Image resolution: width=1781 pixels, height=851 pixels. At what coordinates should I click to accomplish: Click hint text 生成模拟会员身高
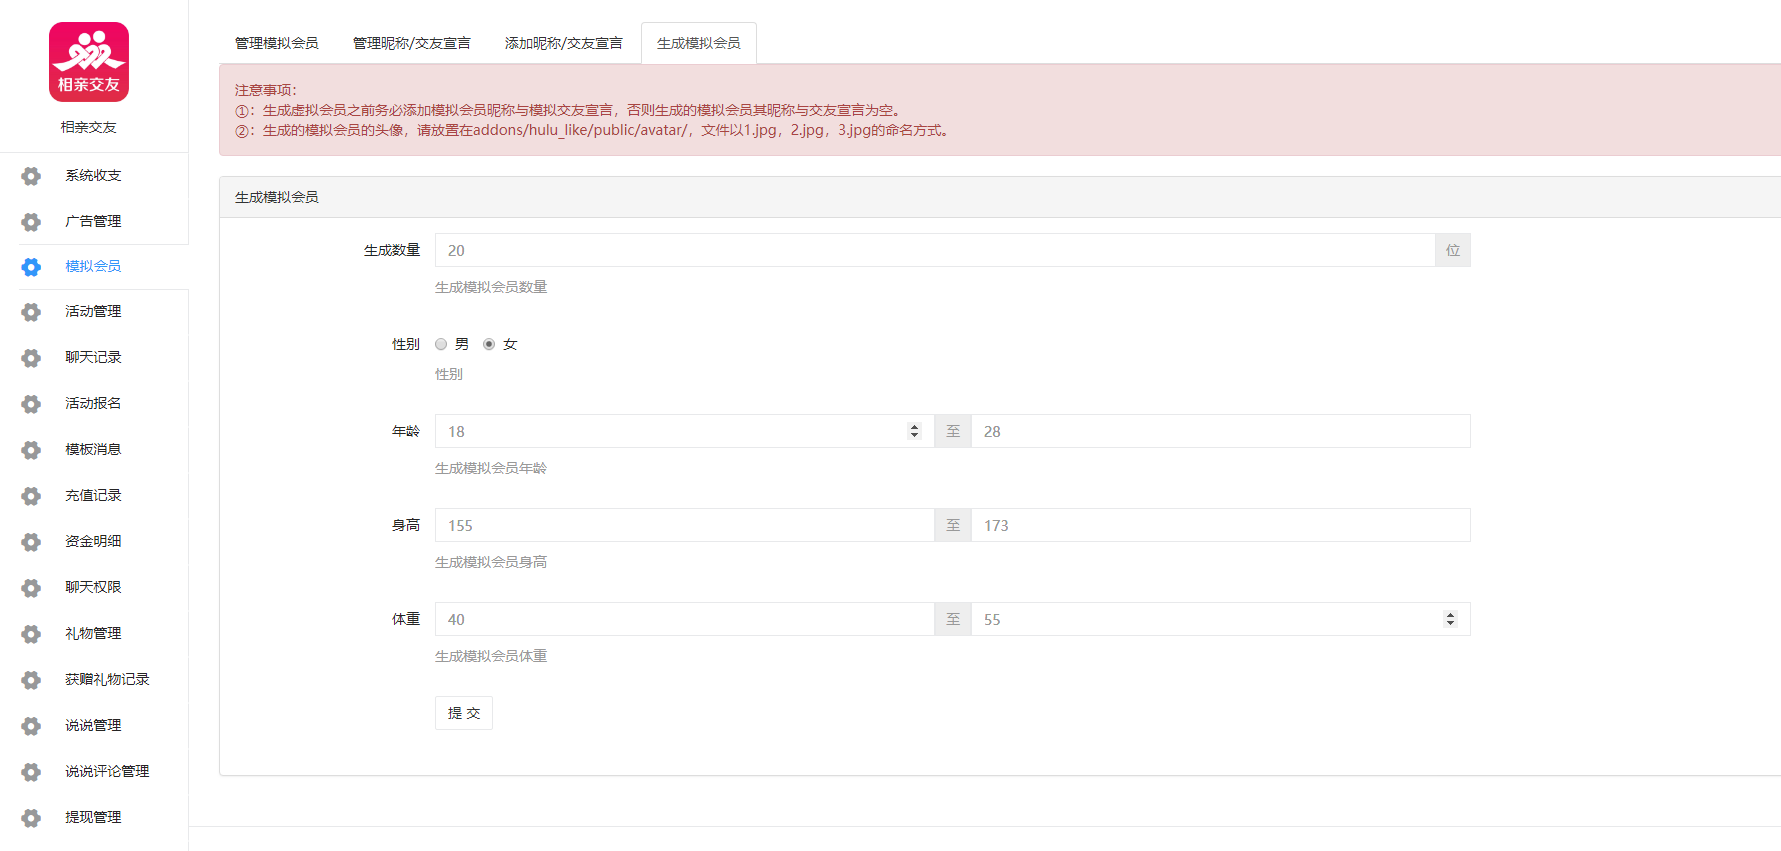[x=491, y=562]
